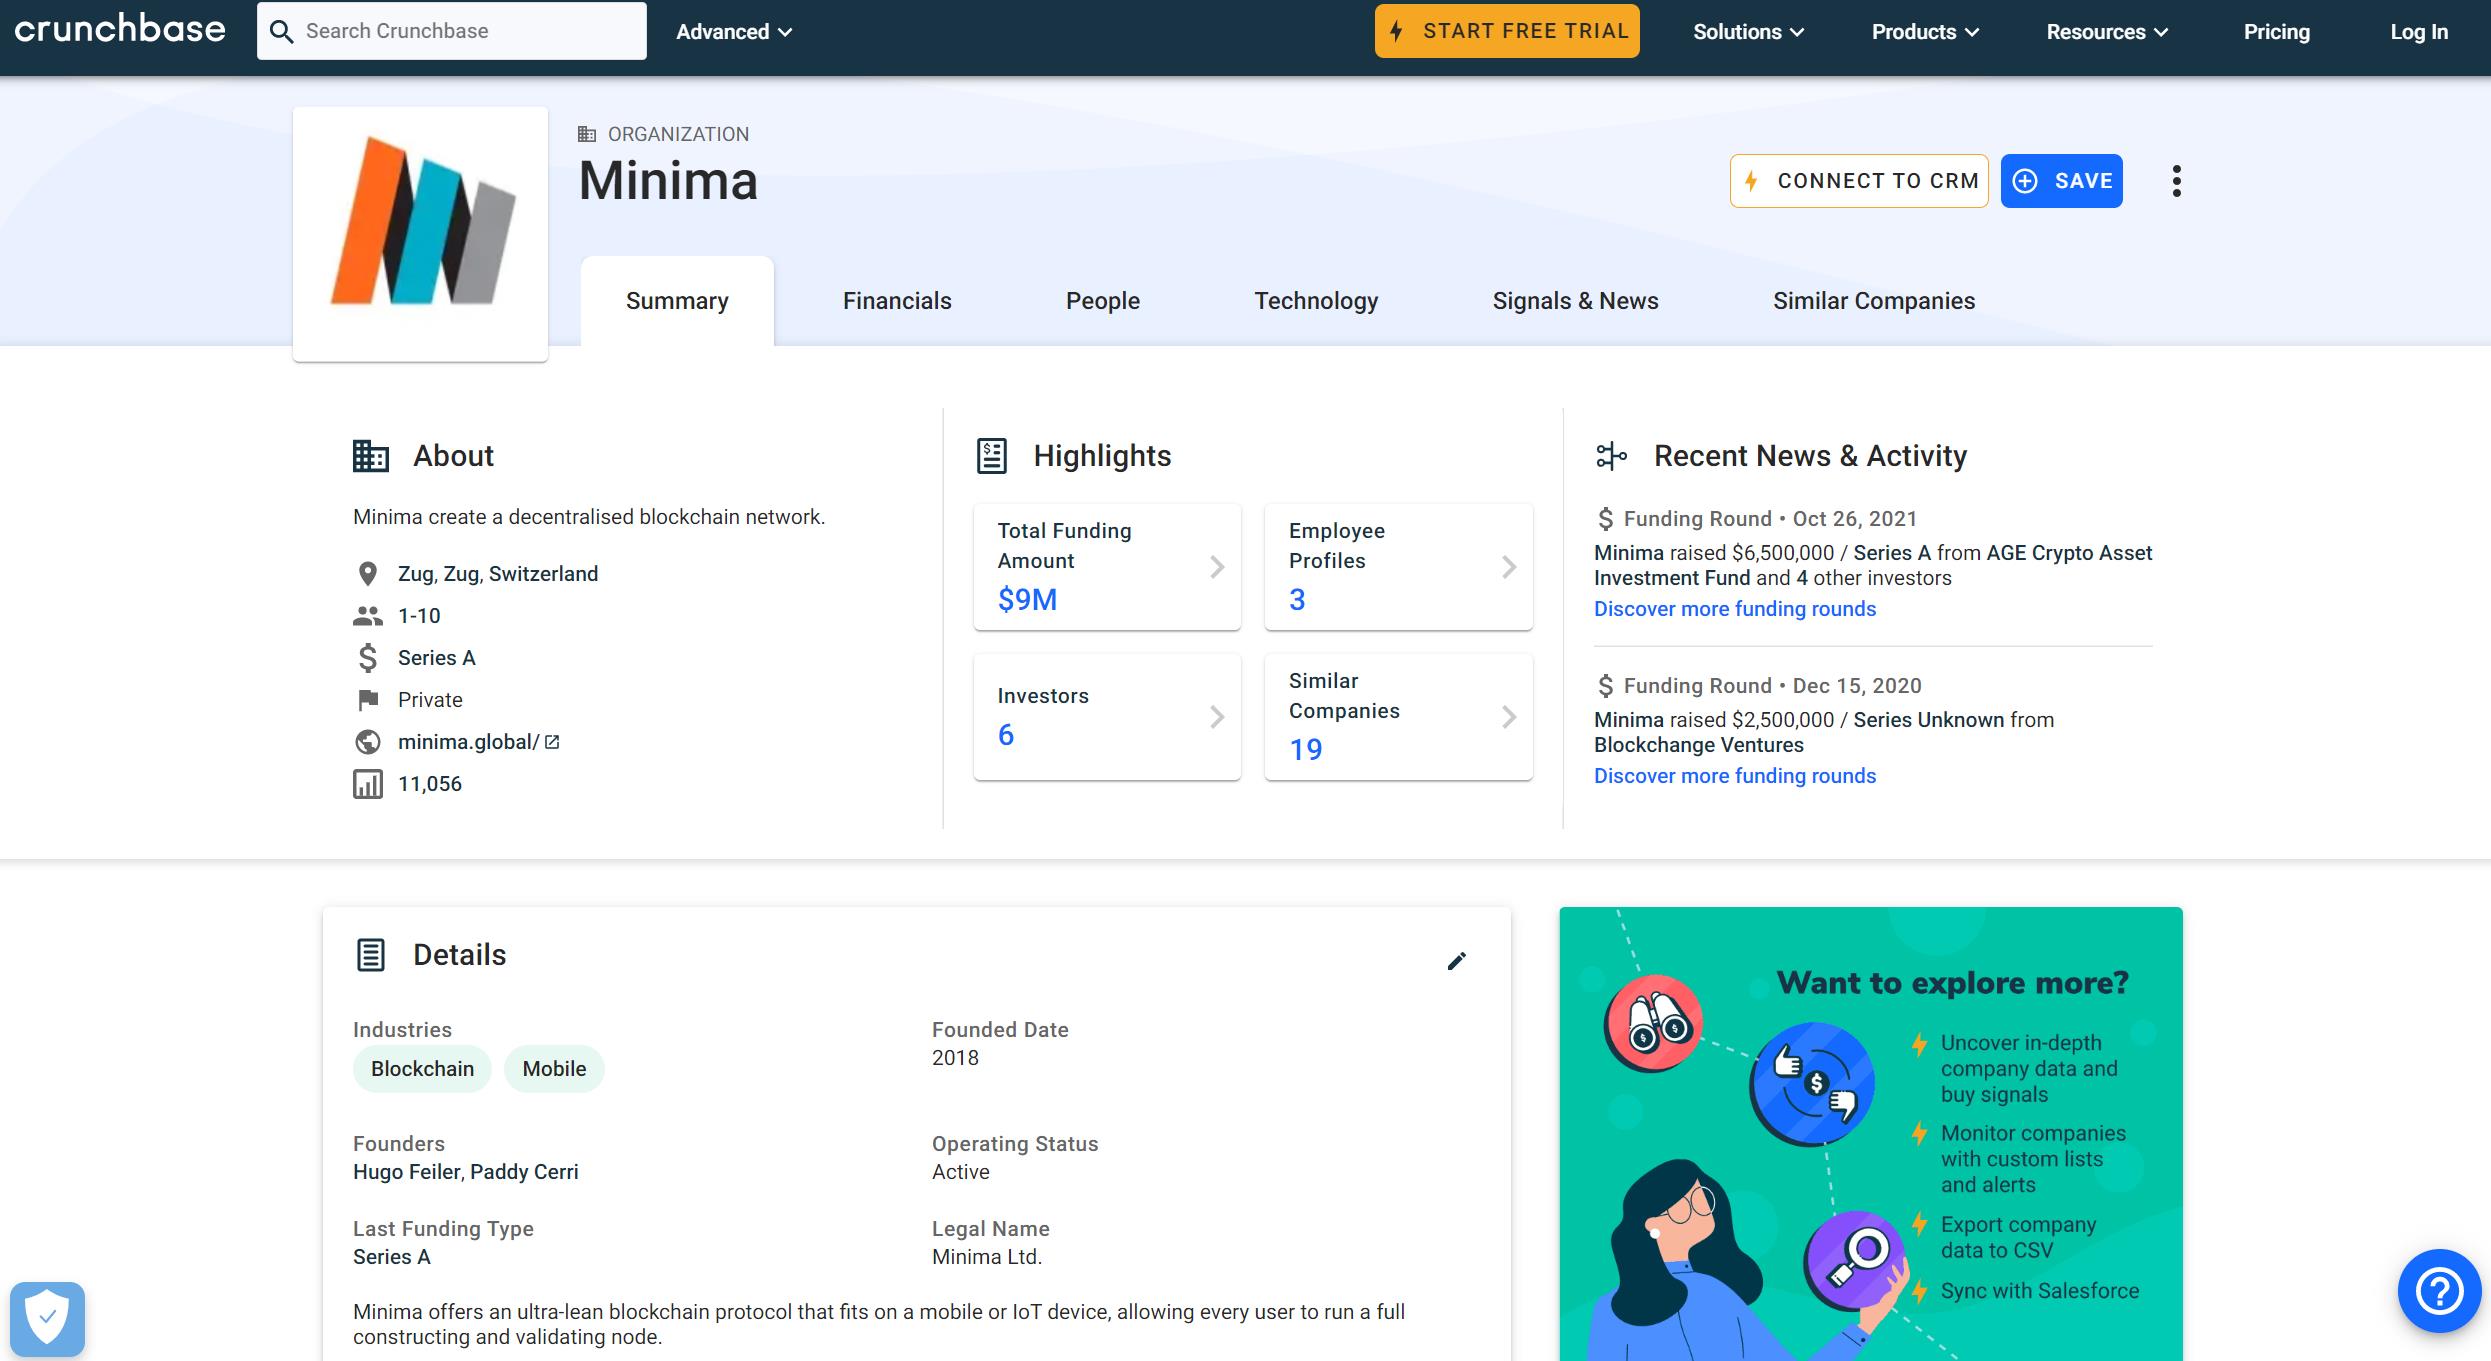Open the Blockchange Ventures link

point(1699,745)
